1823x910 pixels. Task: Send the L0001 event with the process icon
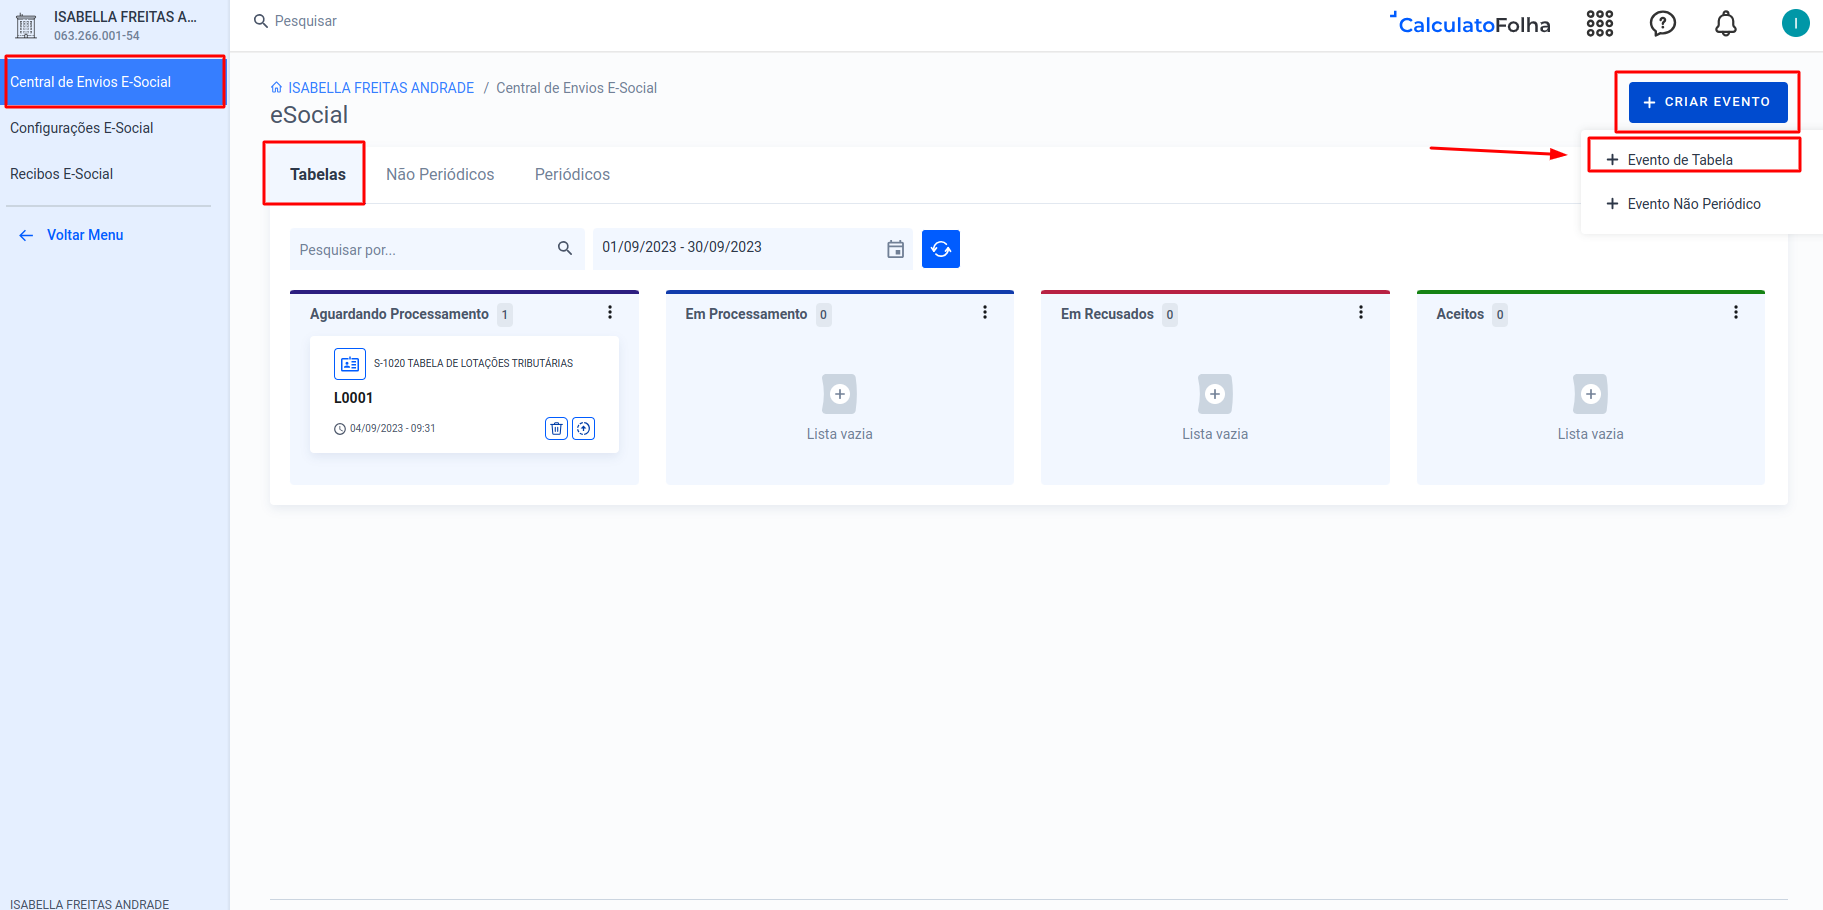tap(584, 428)
